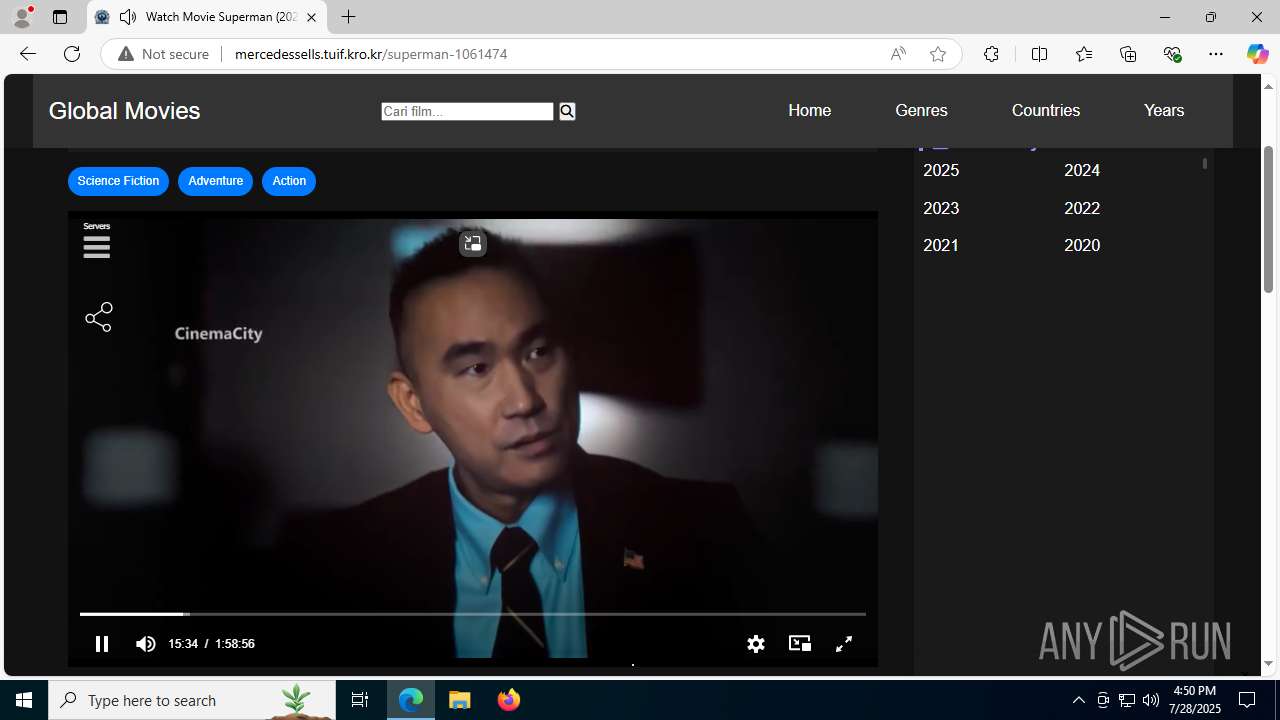Choose year 2021
Image resolution: width=1280 pixels, height=720 pixels.
coord(941,245)
